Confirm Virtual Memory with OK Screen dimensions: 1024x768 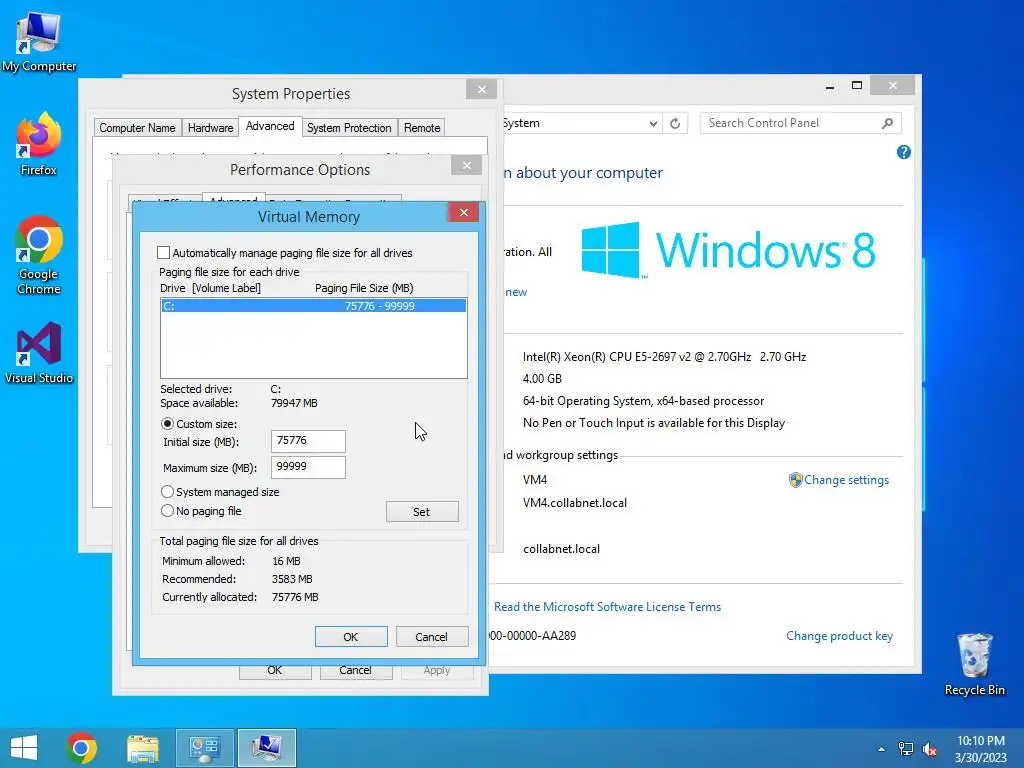(351, 637)
